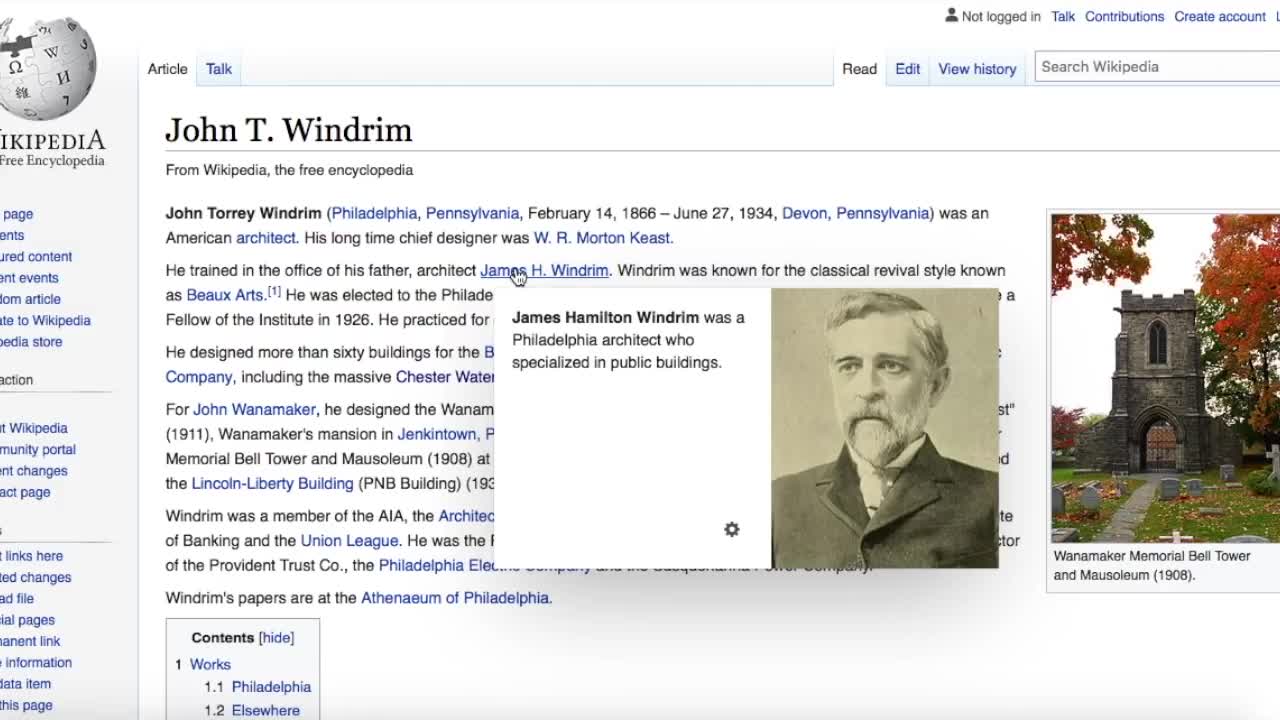Click the Create account link
The image size is (1280, 720).
1220,16
